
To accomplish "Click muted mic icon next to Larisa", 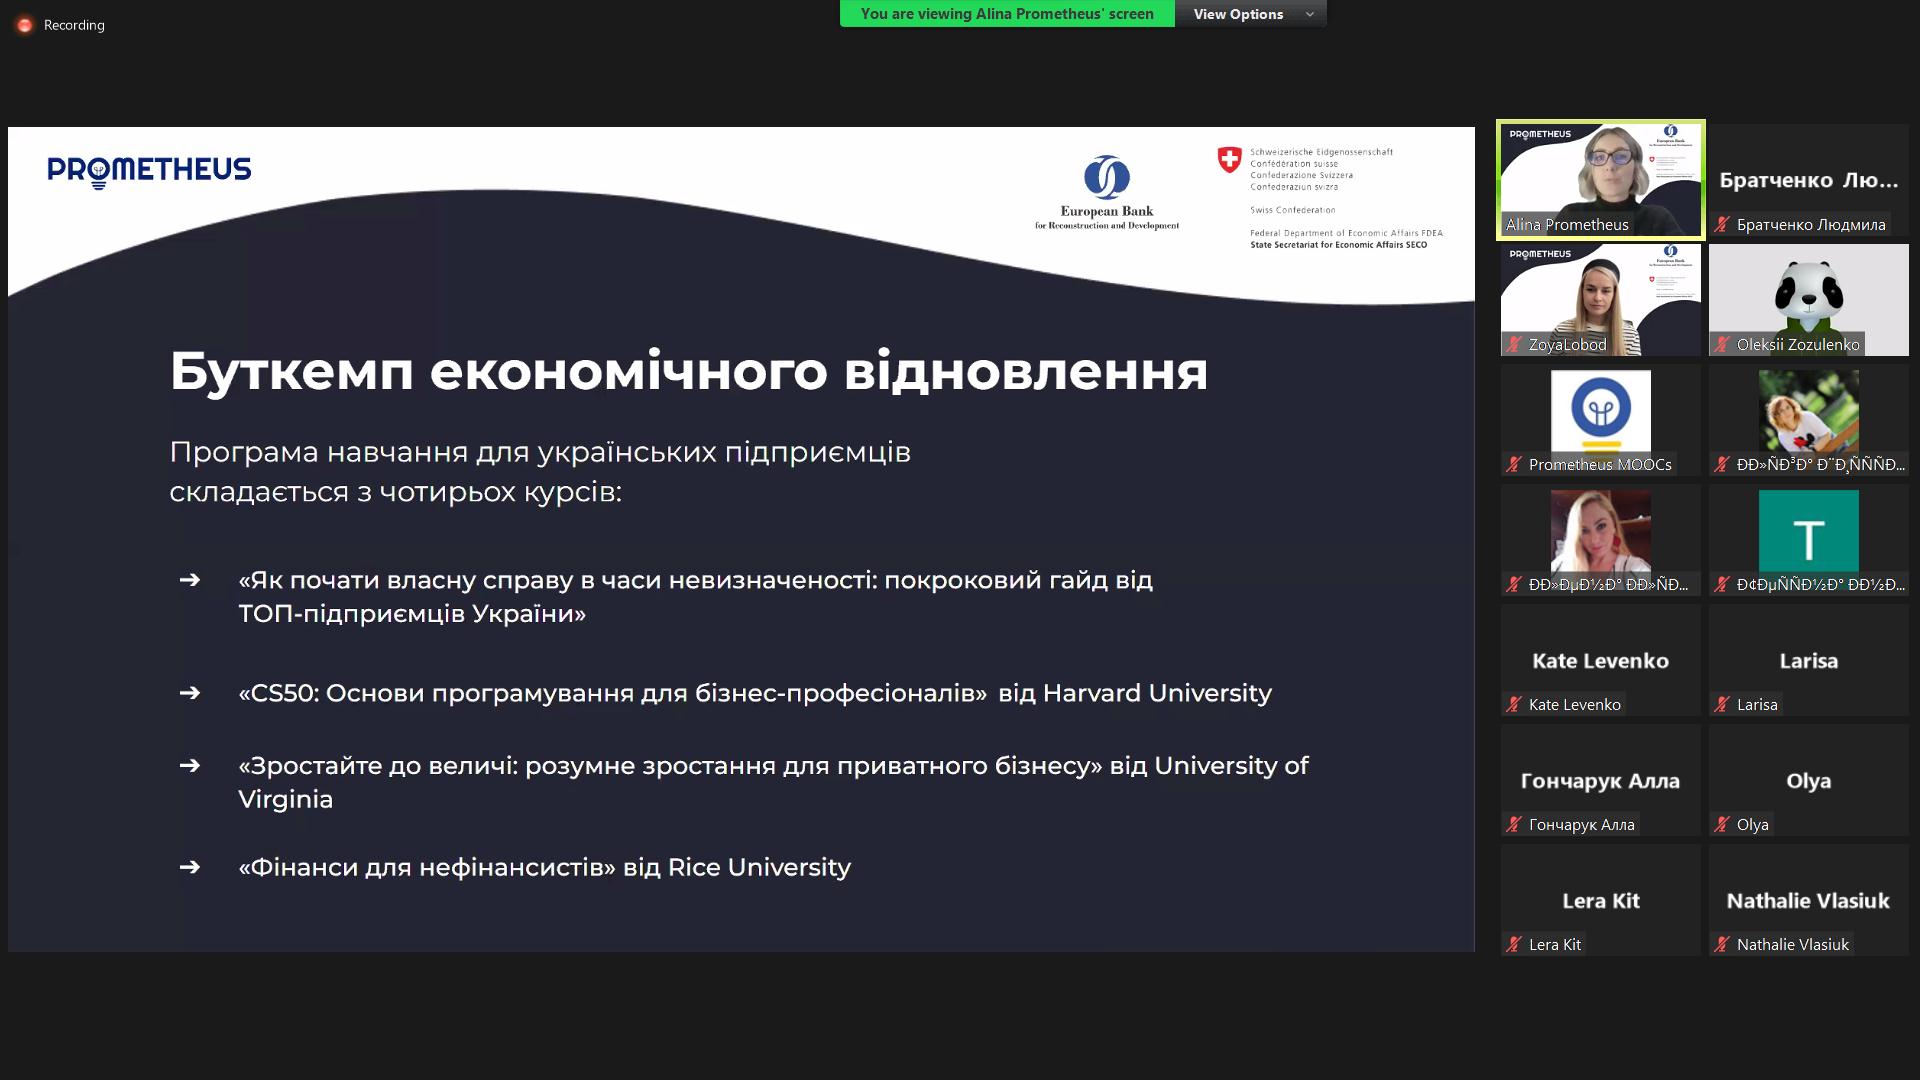I will point(1722,705).
